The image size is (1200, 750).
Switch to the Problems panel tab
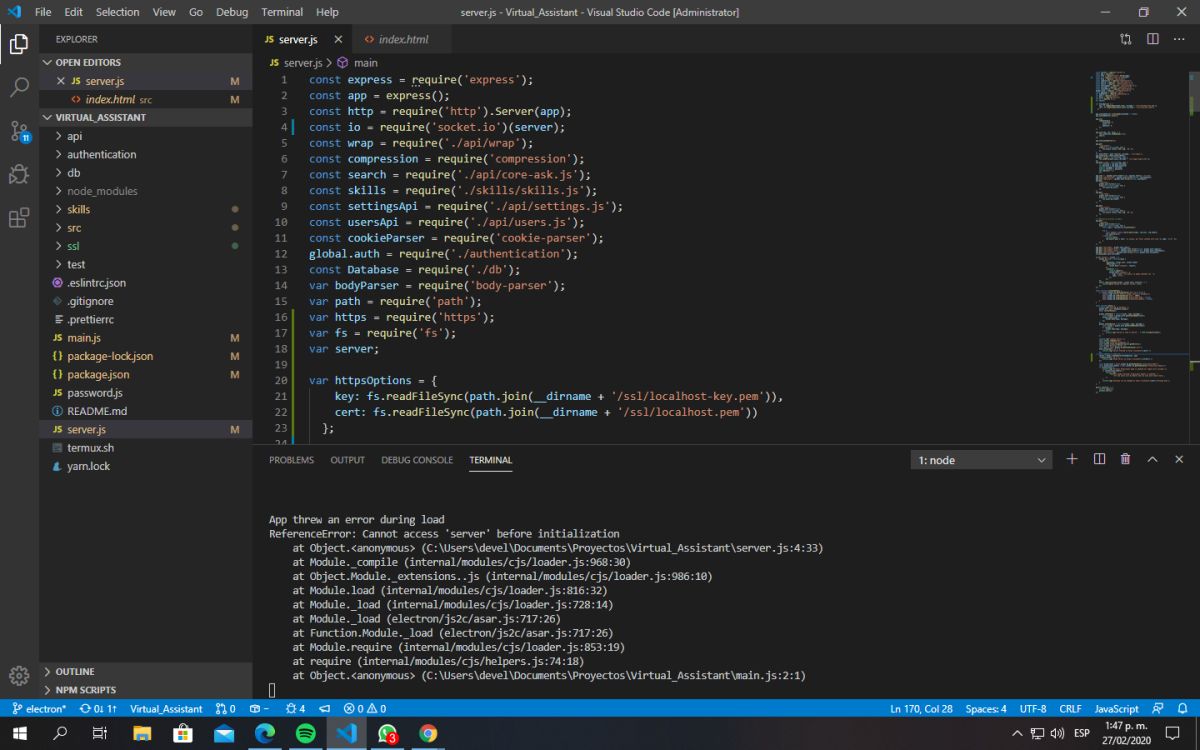(291, 460)
